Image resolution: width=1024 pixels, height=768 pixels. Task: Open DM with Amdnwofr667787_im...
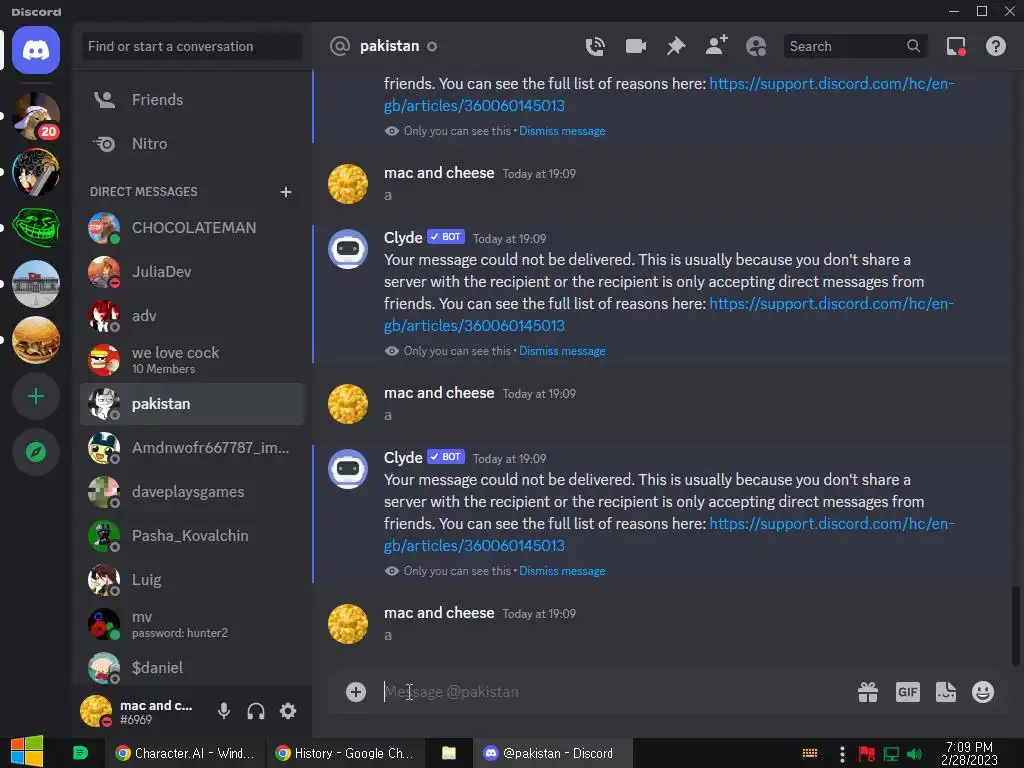(x=192, y=448)
